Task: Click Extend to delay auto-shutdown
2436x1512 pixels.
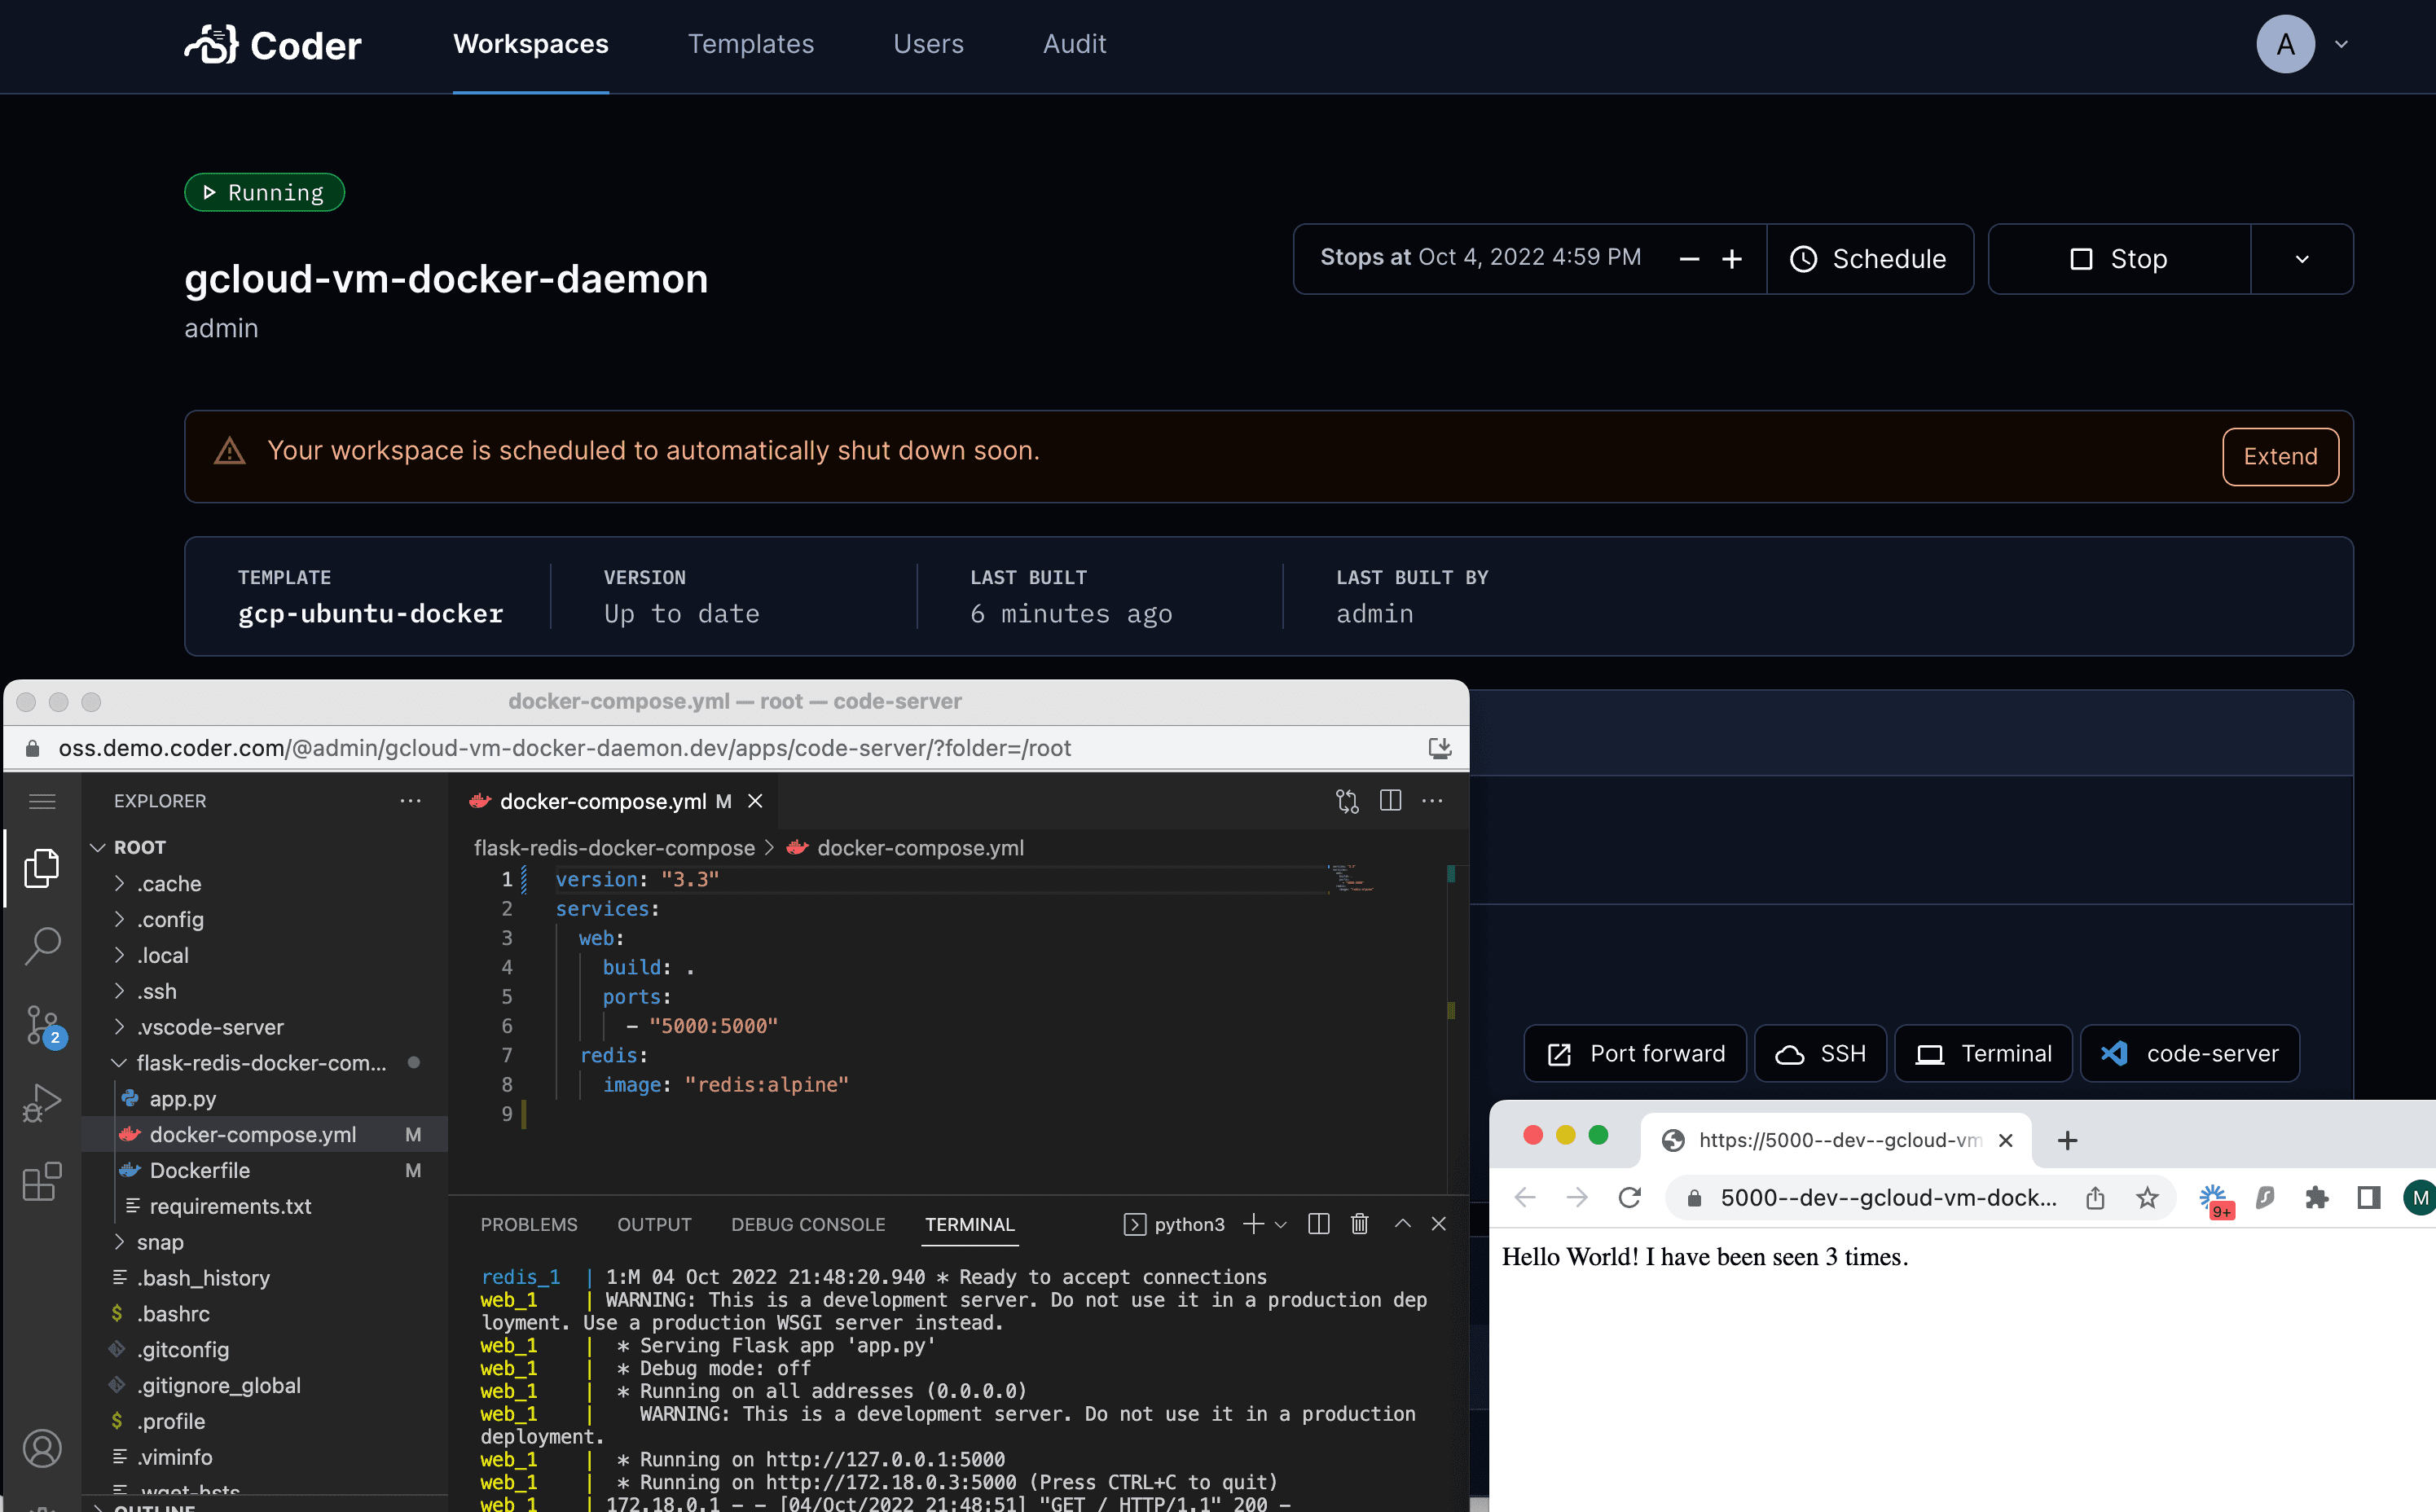Action: [2280, 455]
